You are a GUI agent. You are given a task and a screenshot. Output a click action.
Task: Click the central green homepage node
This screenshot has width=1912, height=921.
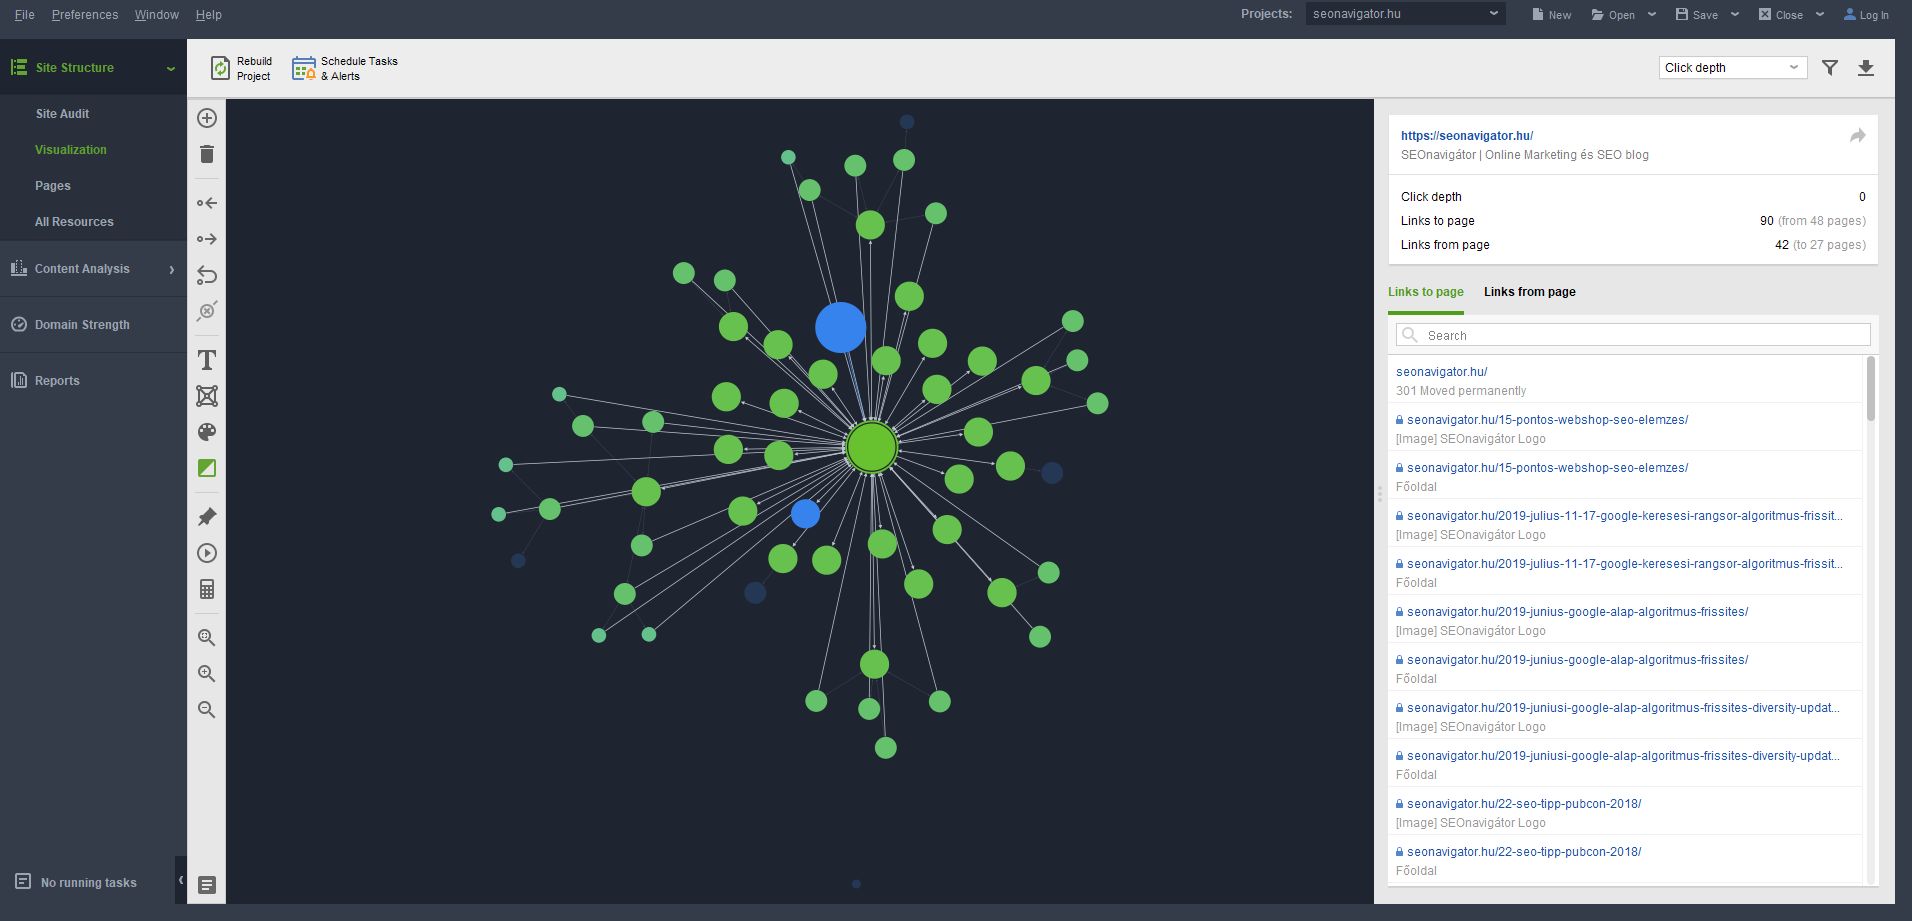pyautogui.click(x=871, y=447)
